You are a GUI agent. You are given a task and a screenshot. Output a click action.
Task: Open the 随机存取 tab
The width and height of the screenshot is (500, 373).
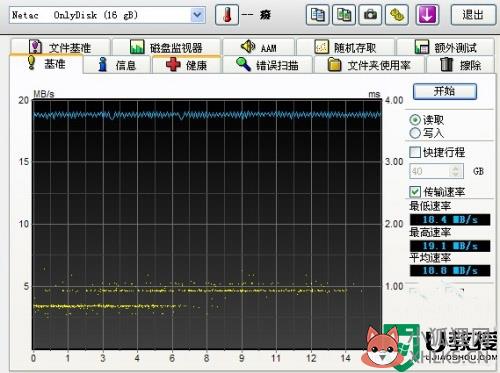tap(345, 47)
